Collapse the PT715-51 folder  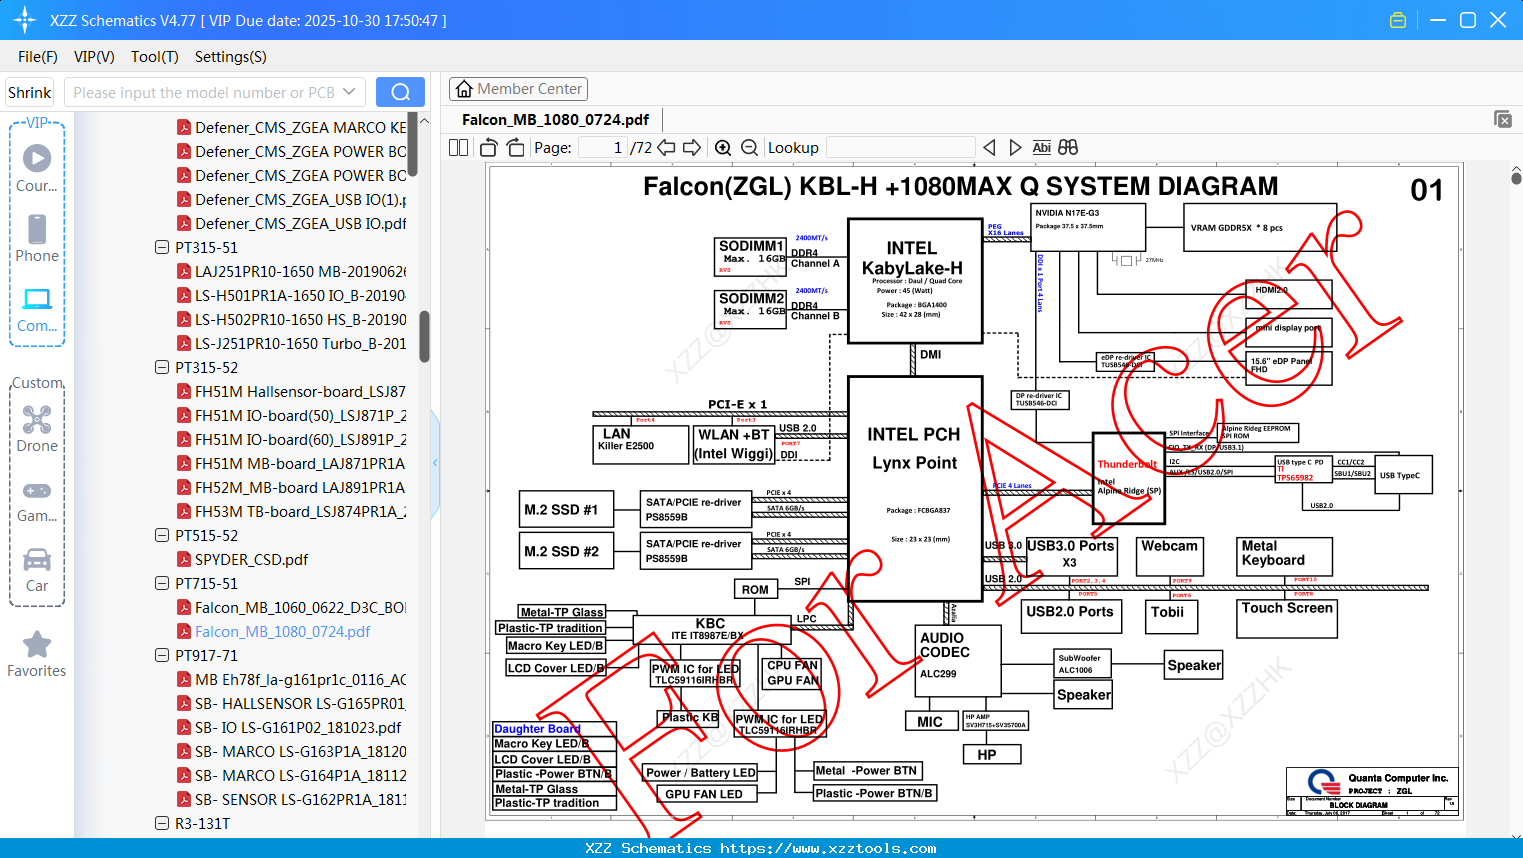pos(162,583)
